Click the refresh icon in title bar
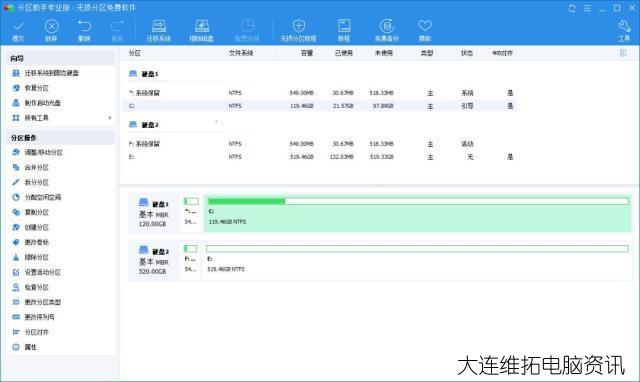 tap(572, 8)
